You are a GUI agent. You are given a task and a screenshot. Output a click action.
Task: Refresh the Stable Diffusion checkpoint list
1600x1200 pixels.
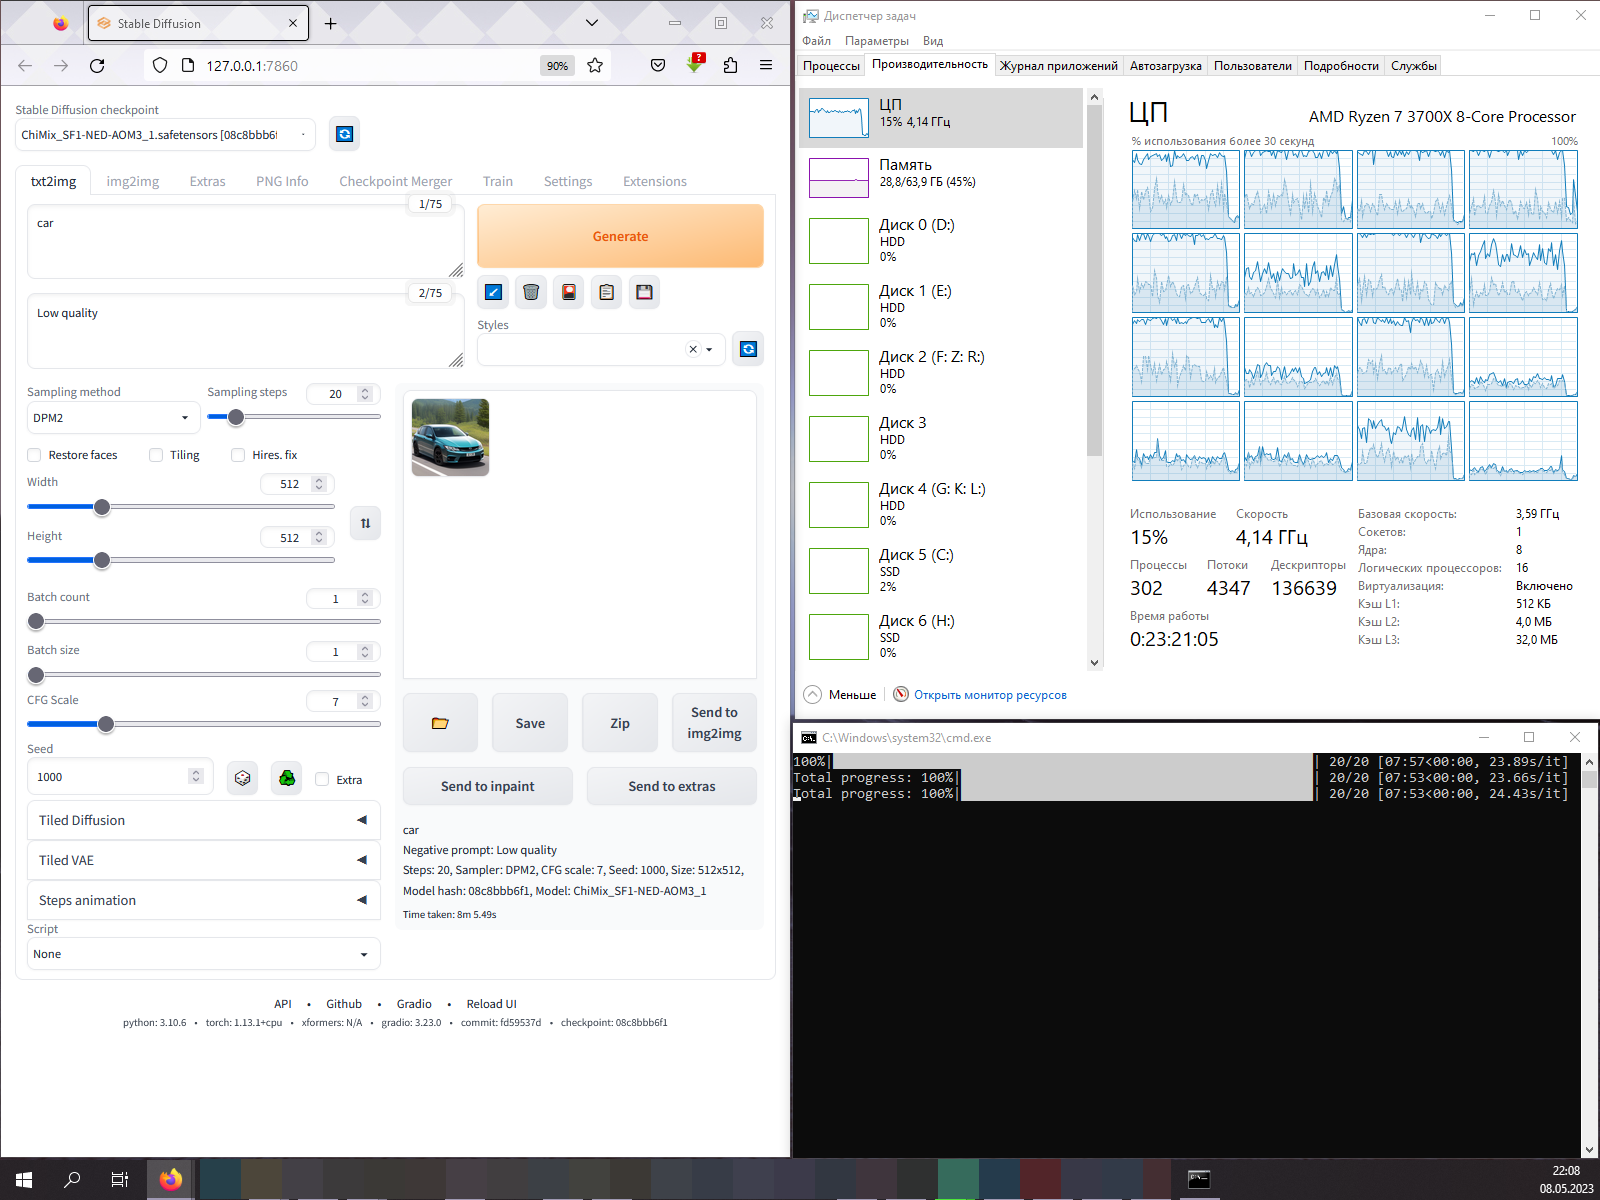click(x=345, y=134)
